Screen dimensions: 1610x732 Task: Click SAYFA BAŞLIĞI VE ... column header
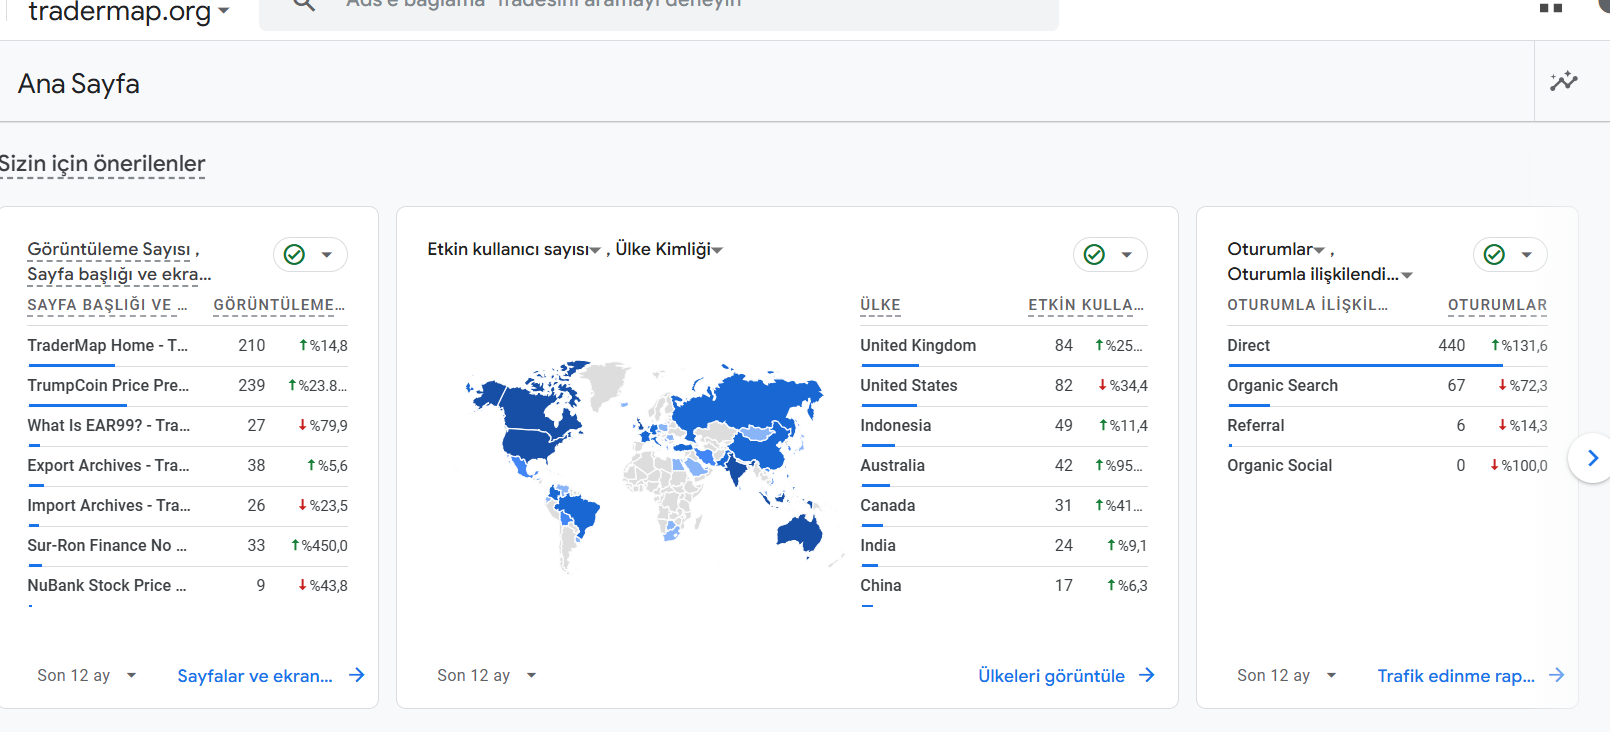click(107, 305)
